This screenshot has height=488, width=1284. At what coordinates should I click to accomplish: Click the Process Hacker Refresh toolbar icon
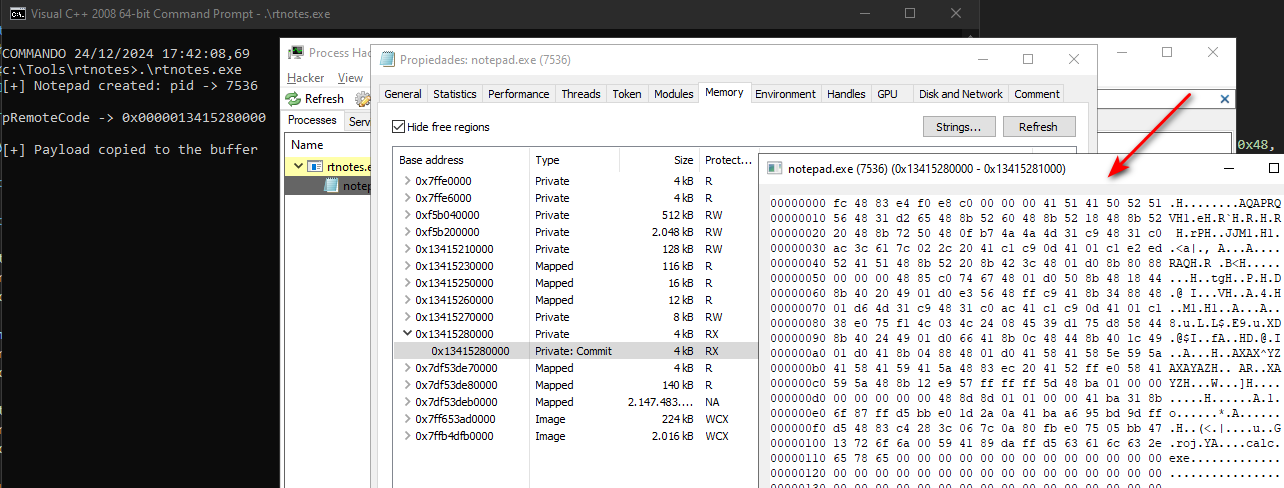pyautogui.click(x=293, y=99)
